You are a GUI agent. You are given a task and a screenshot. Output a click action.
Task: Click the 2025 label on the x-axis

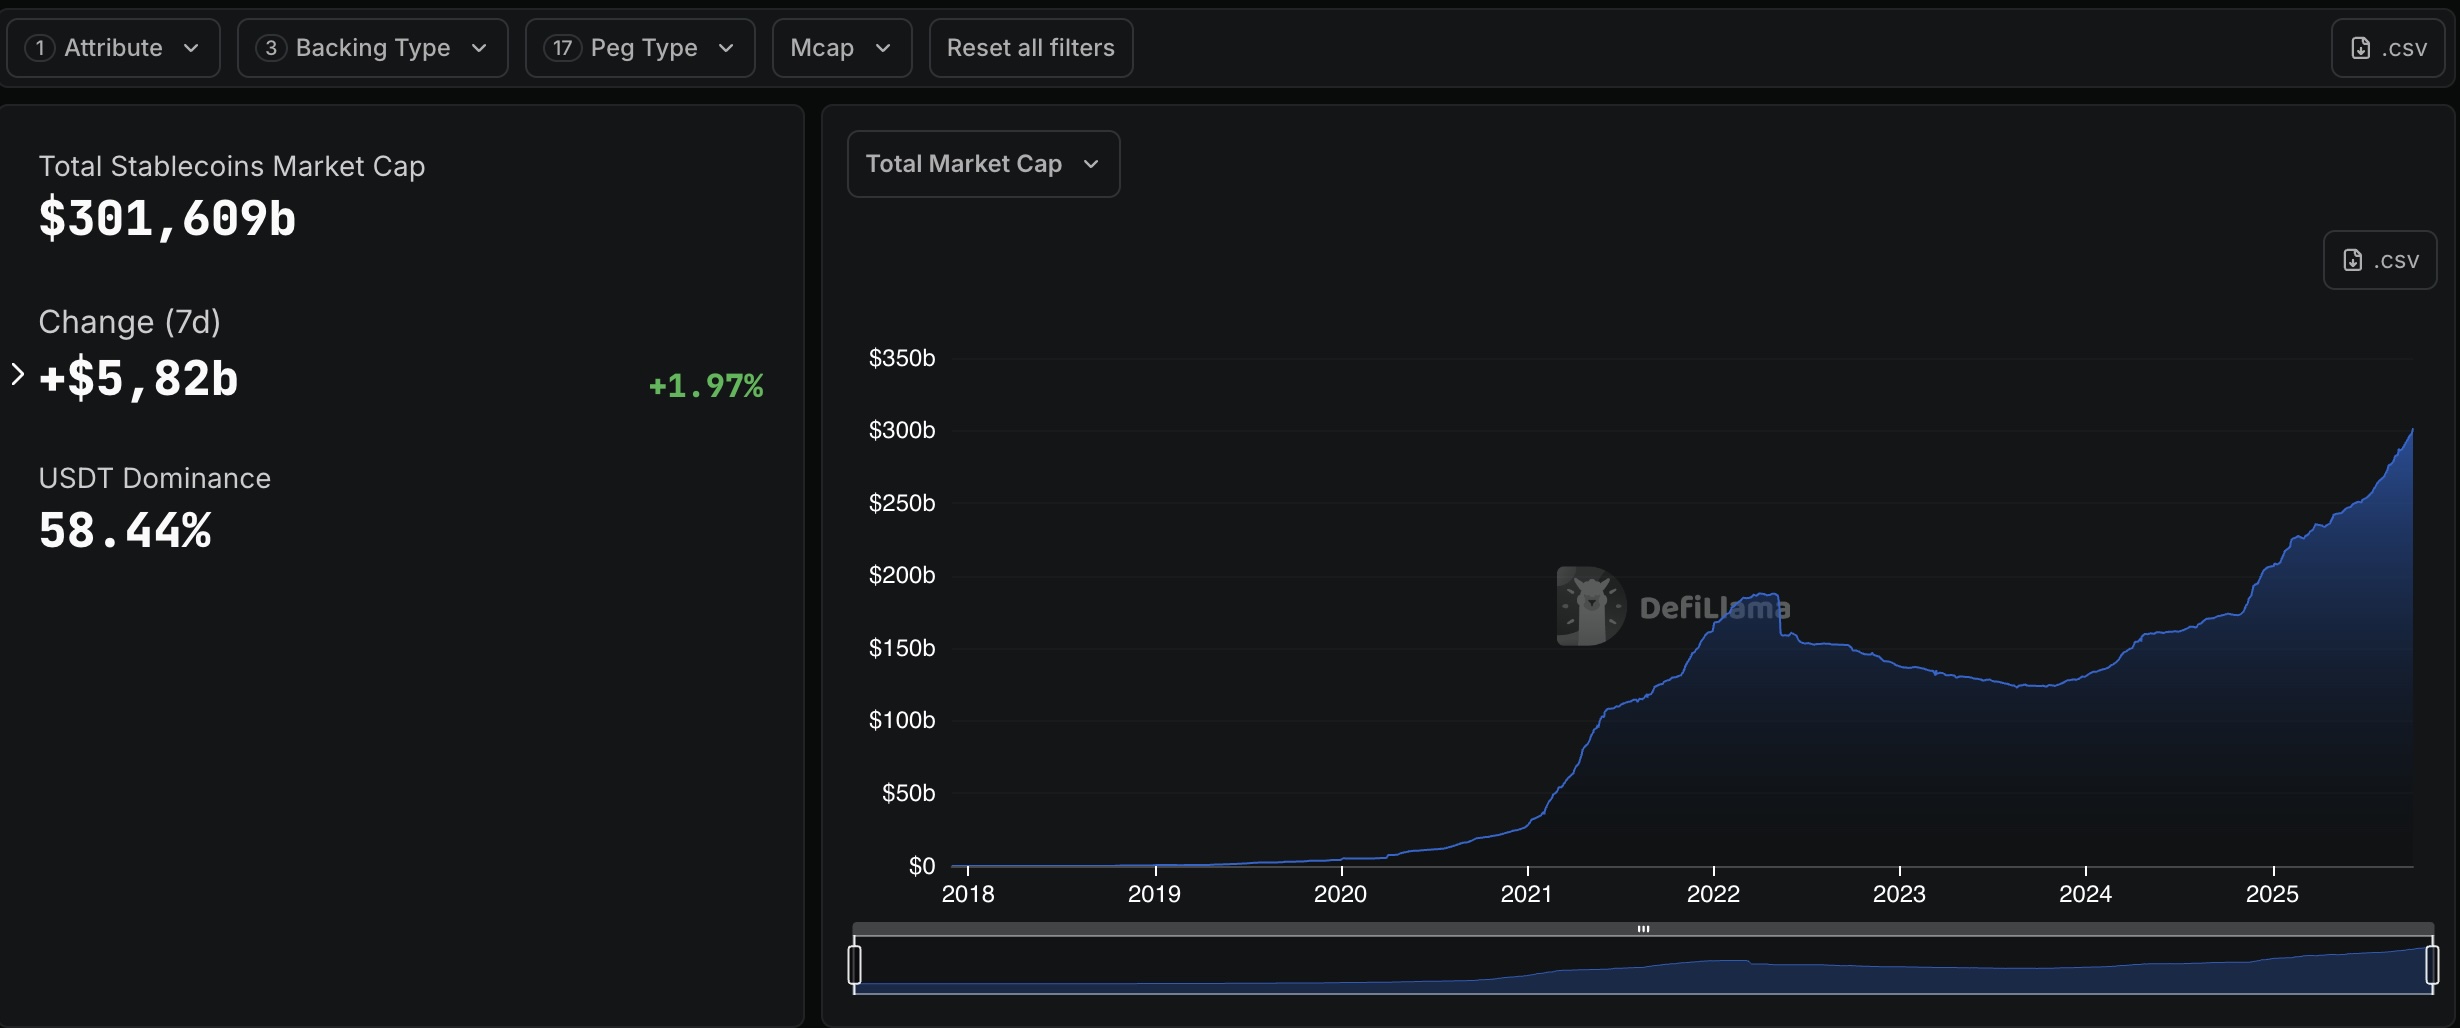pos(2272,894)
